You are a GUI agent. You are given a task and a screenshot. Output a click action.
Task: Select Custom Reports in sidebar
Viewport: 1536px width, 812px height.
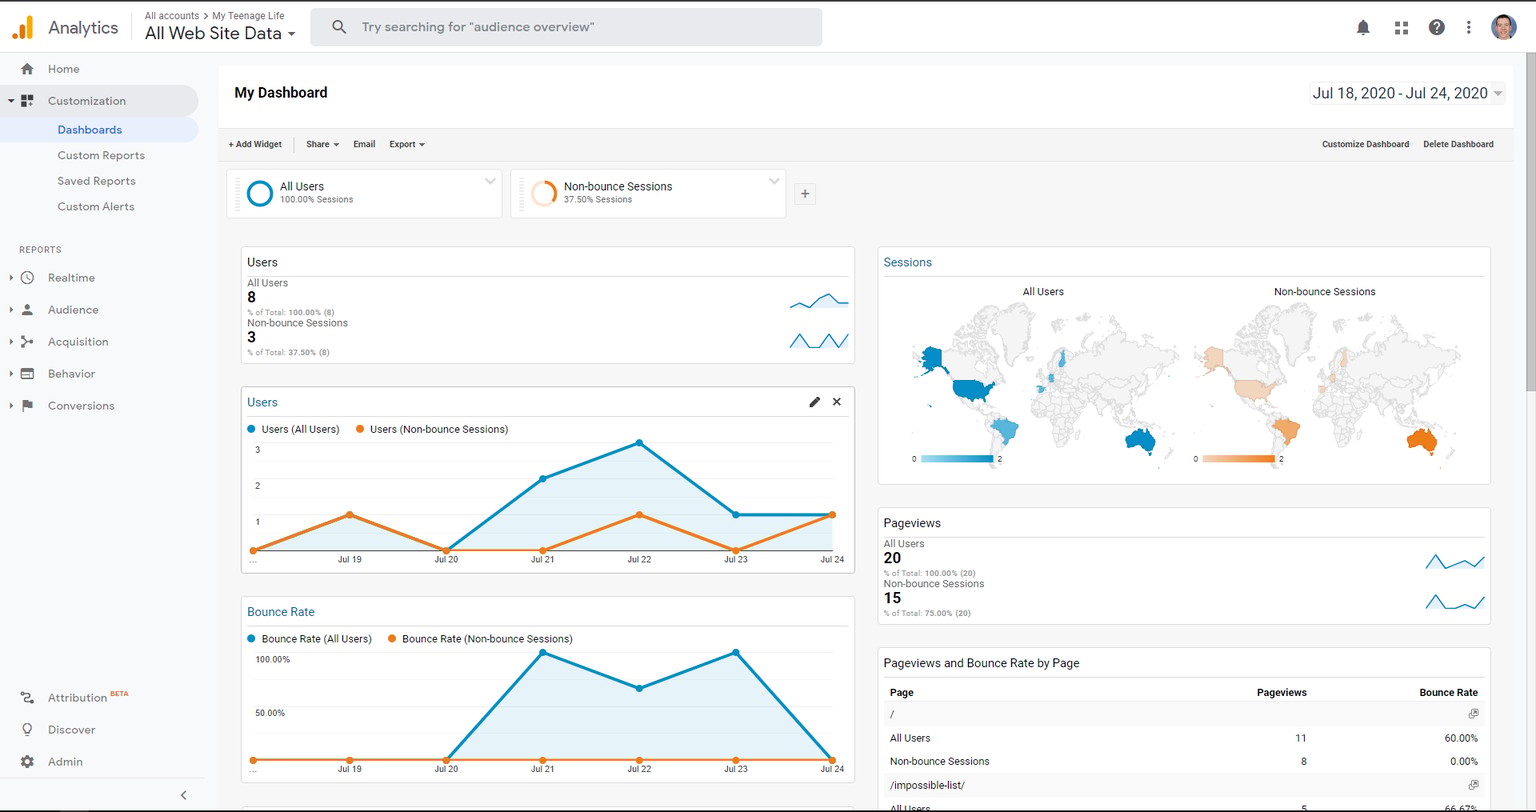[x=101, y=155]
